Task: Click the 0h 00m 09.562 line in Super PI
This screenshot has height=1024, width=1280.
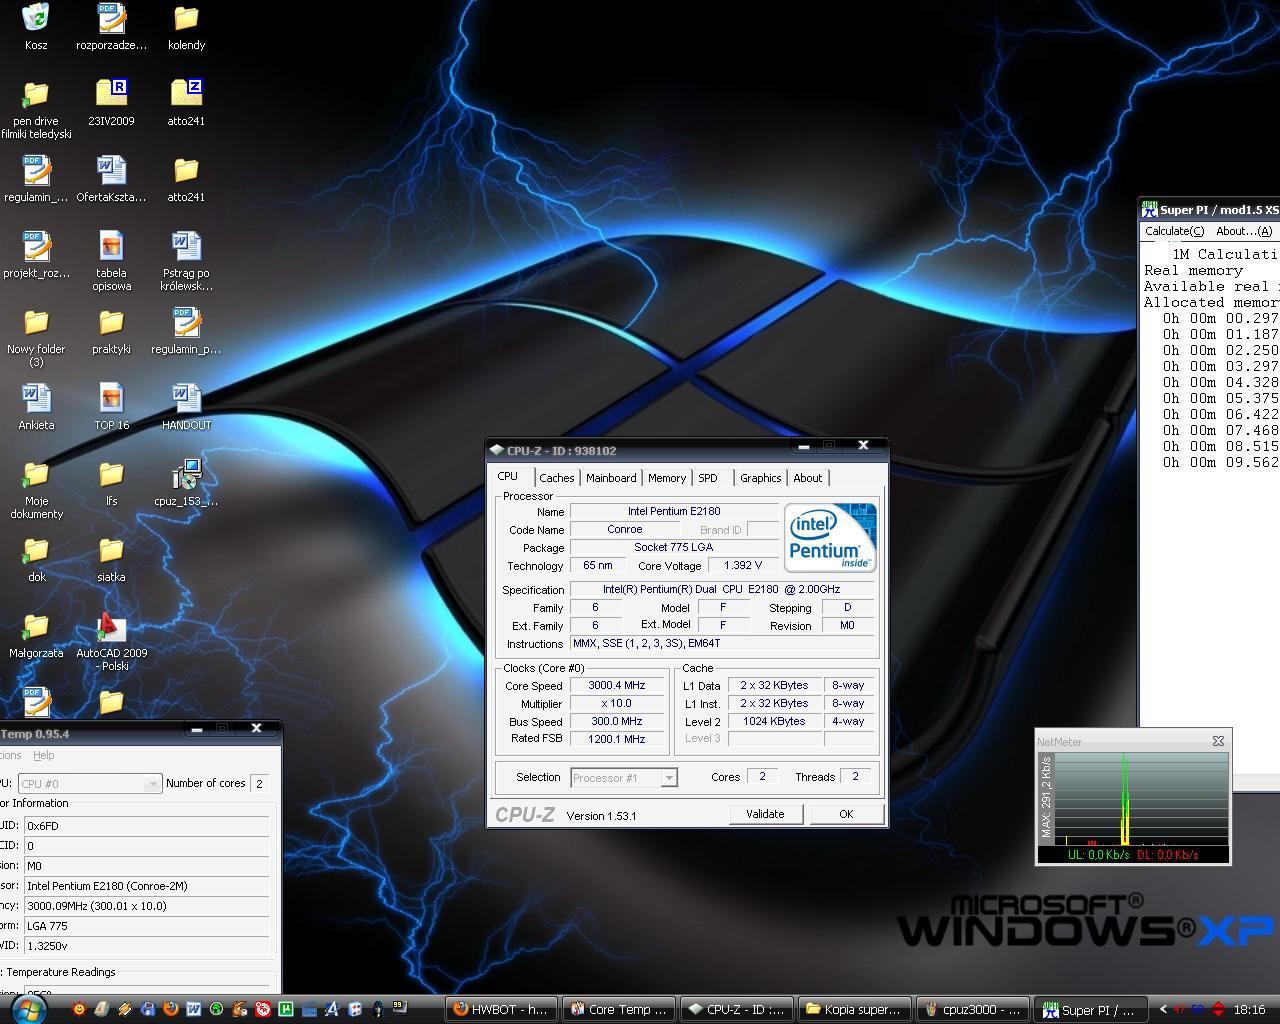Action: pos(1221,462)
